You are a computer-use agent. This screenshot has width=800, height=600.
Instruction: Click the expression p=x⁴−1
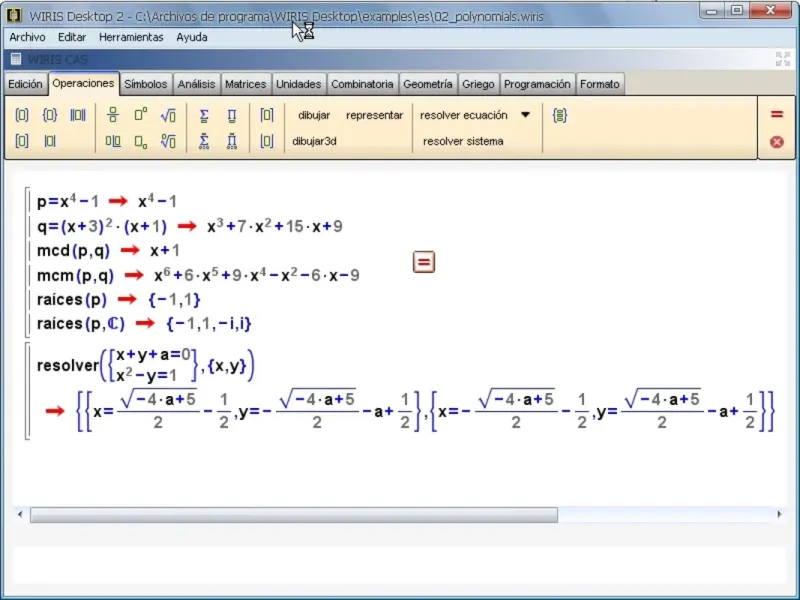(x=68, y=201)
